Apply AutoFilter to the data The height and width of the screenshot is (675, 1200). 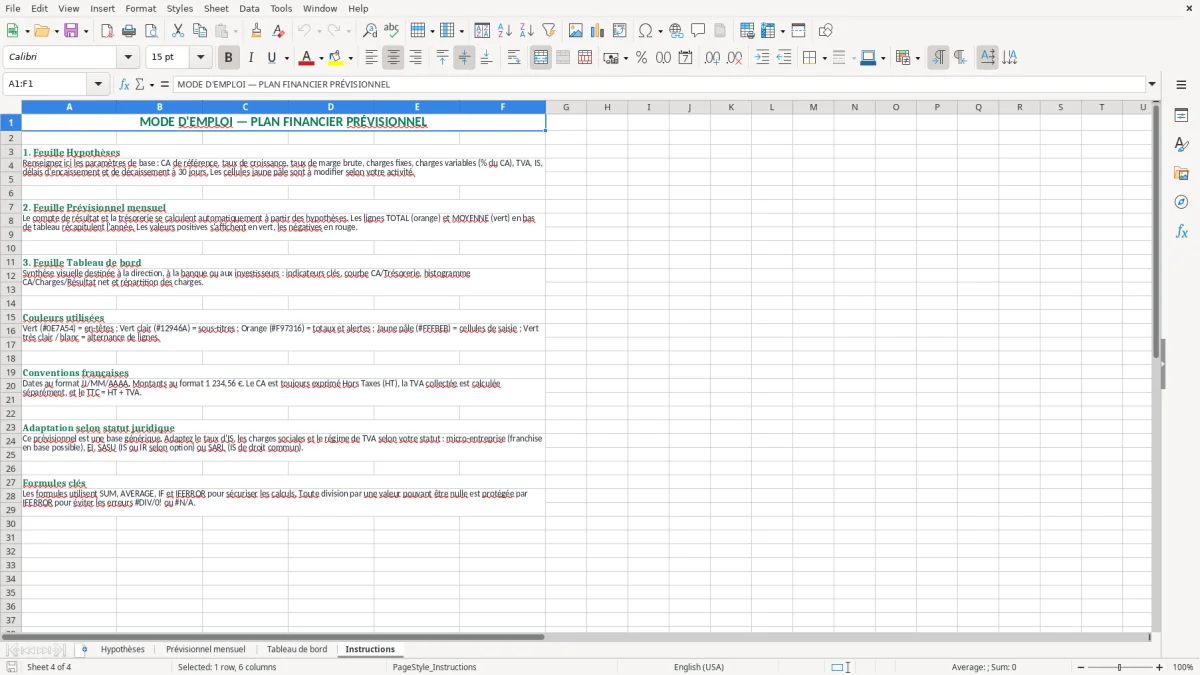(x=548, y=31)
